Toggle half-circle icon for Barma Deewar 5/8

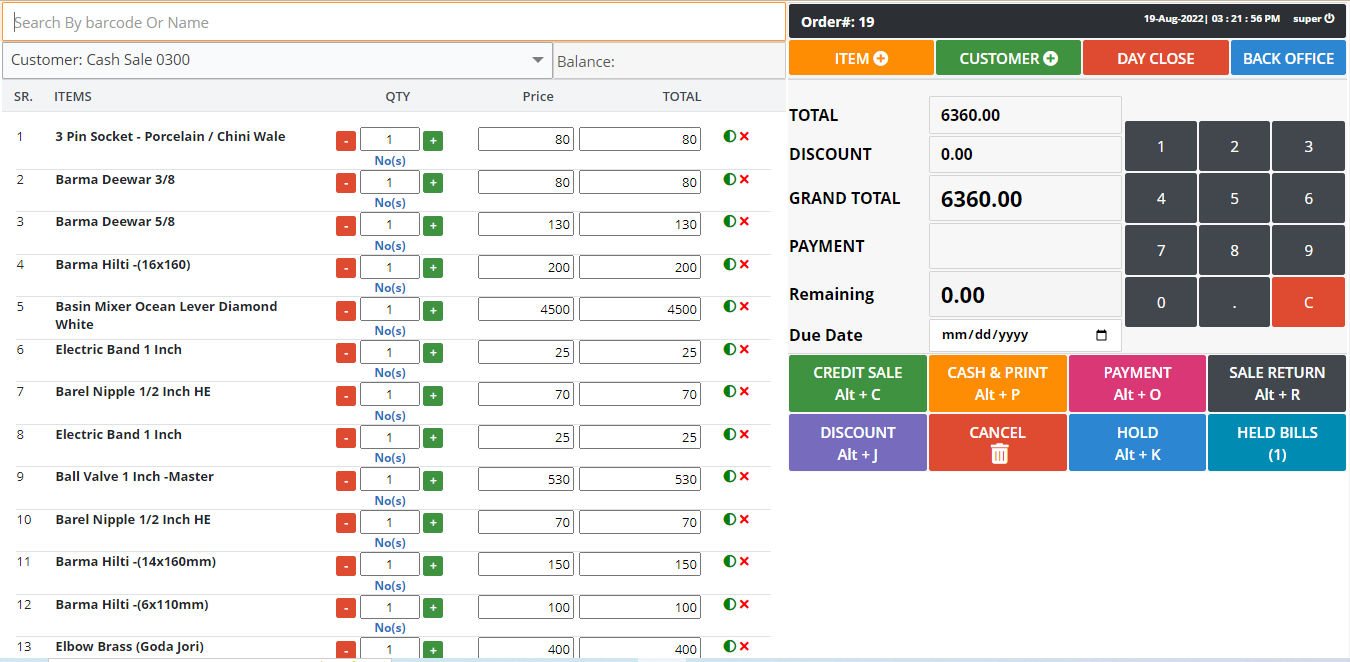[x=729, y=221]
